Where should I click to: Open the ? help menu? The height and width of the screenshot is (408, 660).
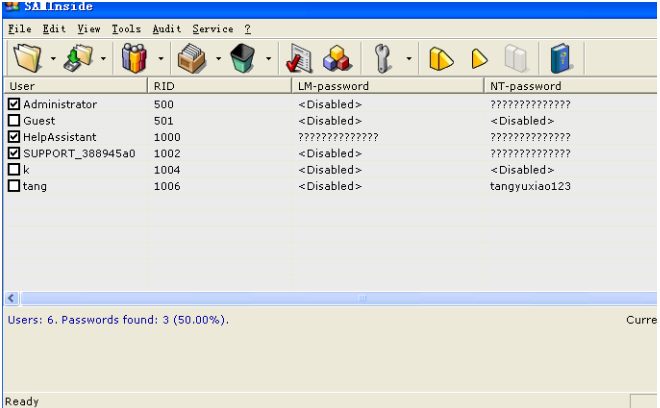(248, 29)
